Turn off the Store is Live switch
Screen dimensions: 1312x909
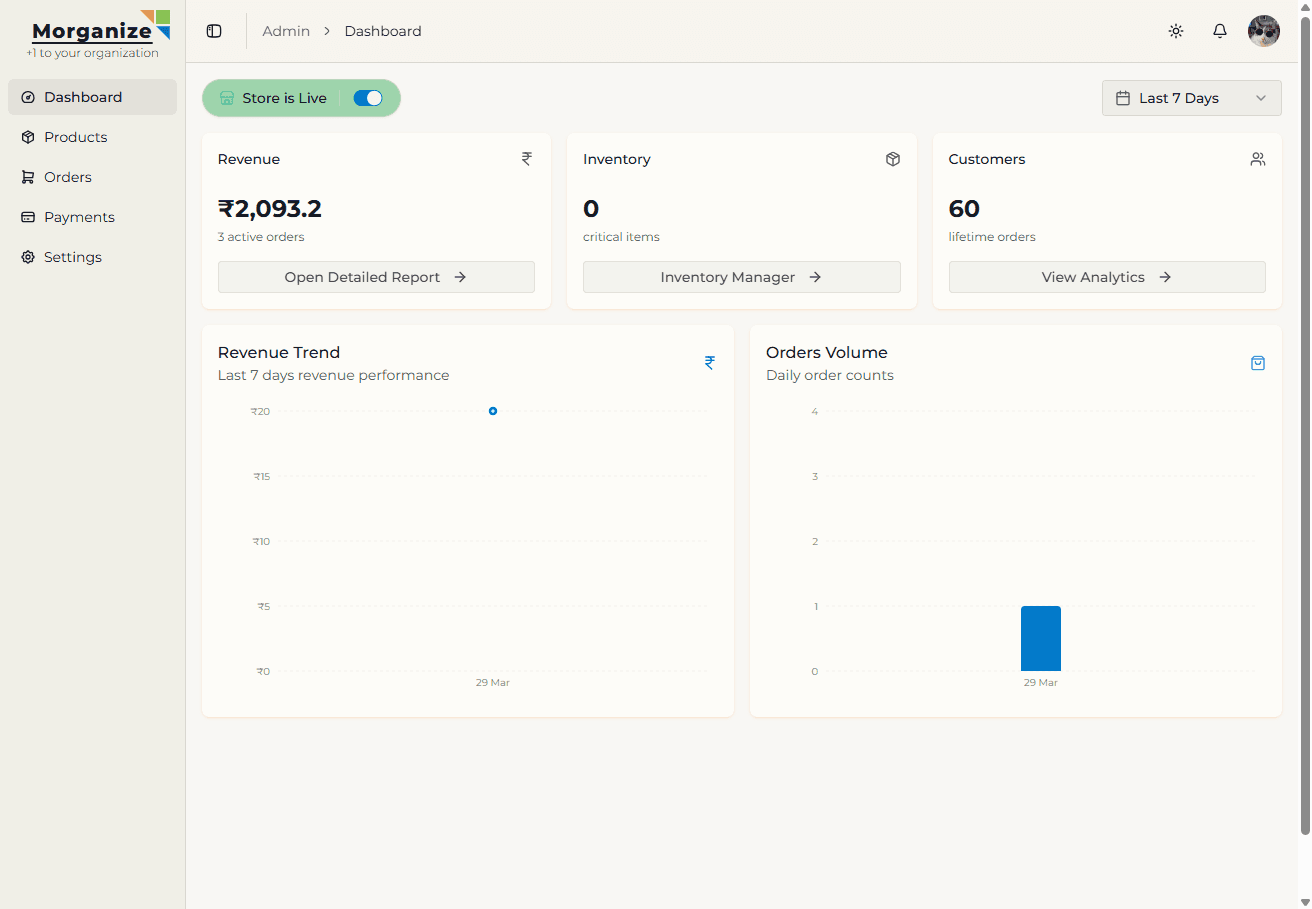[x=368, y=98]
